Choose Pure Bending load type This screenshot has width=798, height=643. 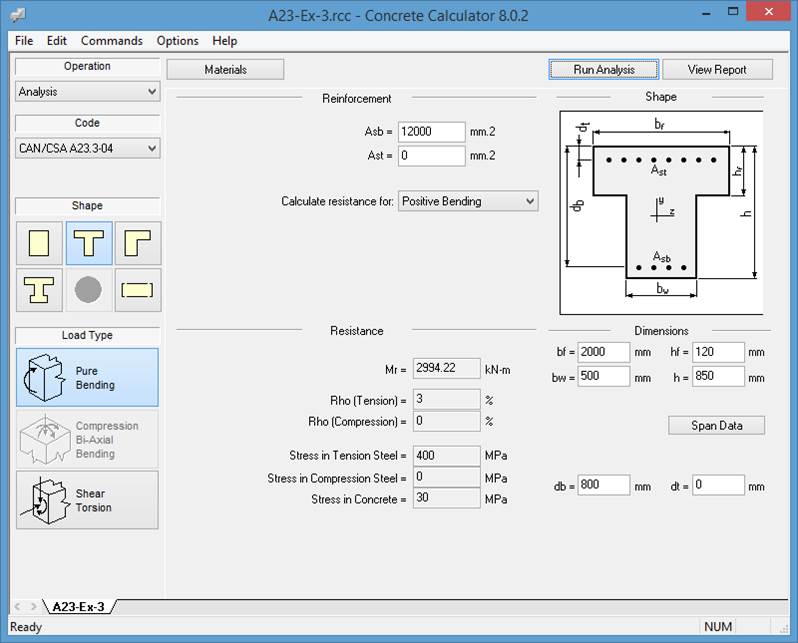click(88, 377)
